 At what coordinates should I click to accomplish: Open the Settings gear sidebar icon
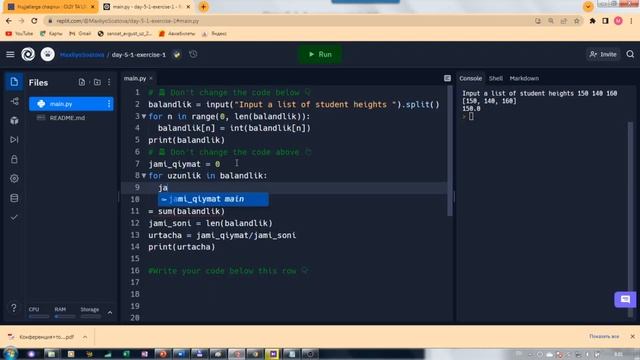pyautogui.click(x=14, y=178)
